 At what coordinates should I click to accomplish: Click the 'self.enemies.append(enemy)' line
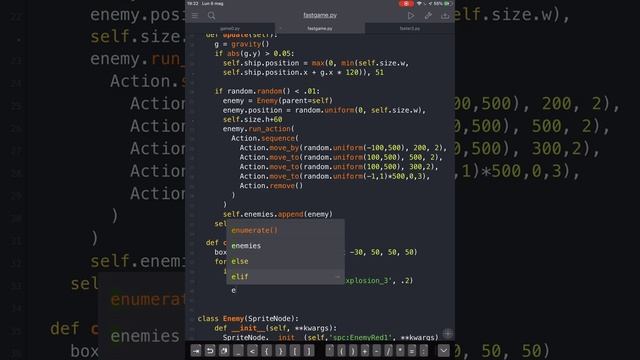click(278, 214)
